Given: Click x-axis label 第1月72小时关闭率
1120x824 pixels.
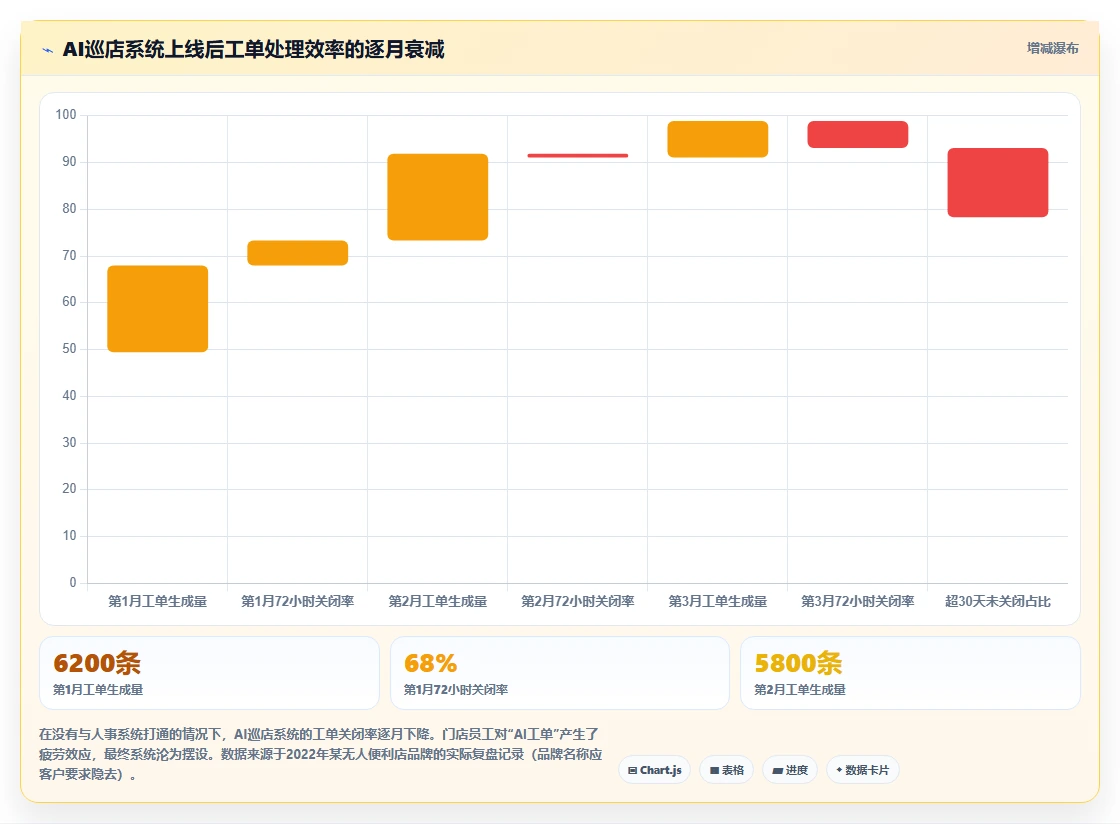Looking at the screenshot, I should [x=298, y=601].
